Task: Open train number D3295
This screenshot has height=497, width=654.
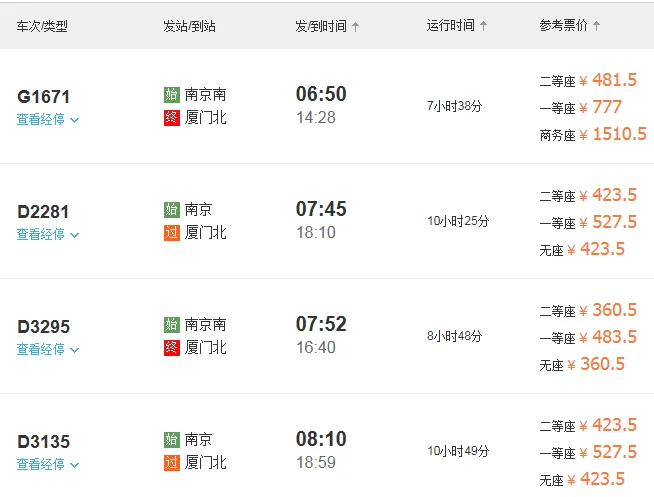Action: (44, 327)
